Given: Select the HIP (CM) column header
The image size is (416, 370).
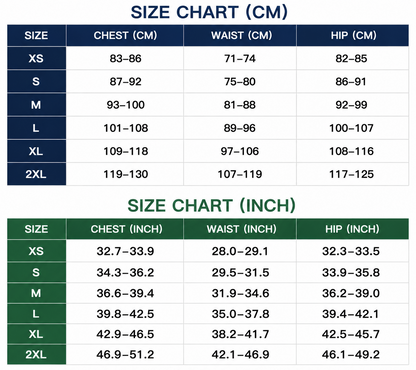Looking at the screenshot, I should tap(353, 35).
